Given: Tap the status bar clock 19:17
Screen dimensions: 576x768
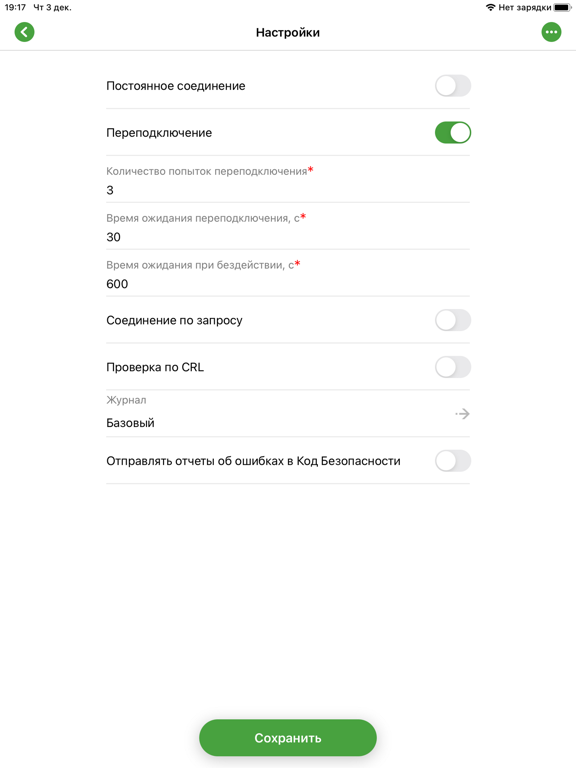Looking at the screenshot, I should 15,7.
